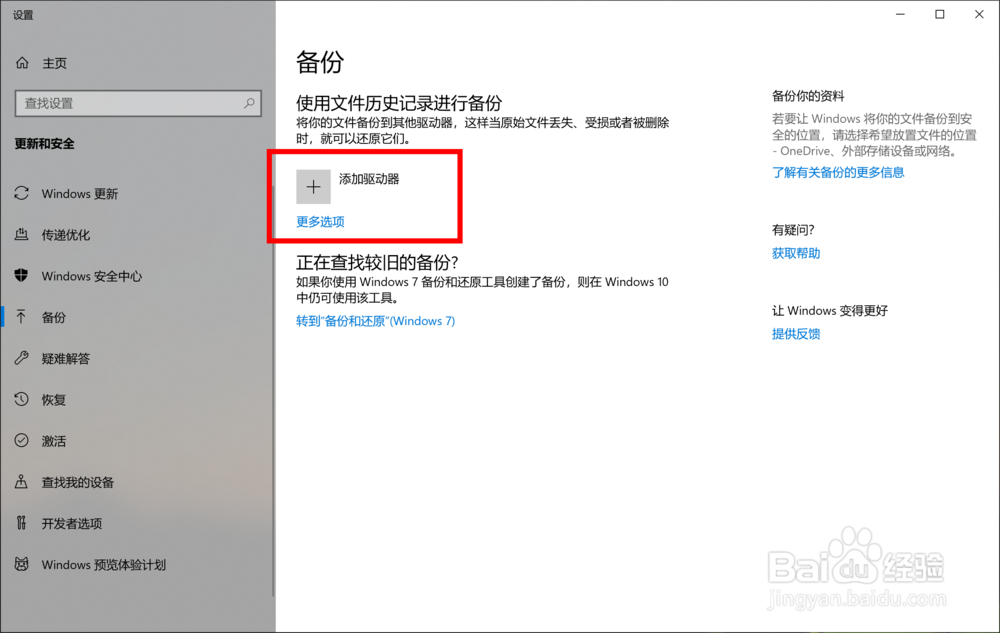This screenshot has height=633, width=1000.
Task: Click the Windows 安全中心 shield icon
Action: 22,275
